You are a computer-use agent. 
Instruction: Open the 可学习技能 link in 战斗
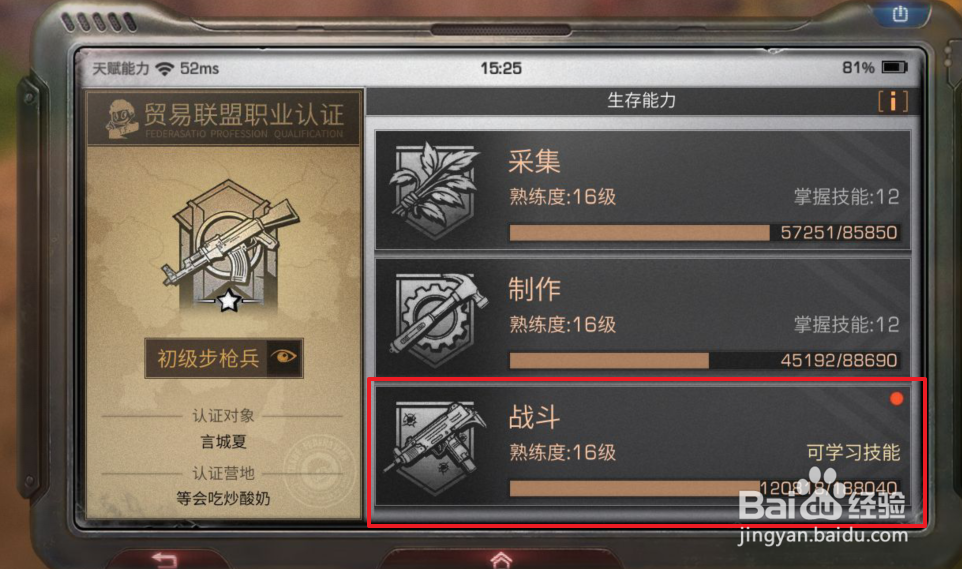(853, 452)
